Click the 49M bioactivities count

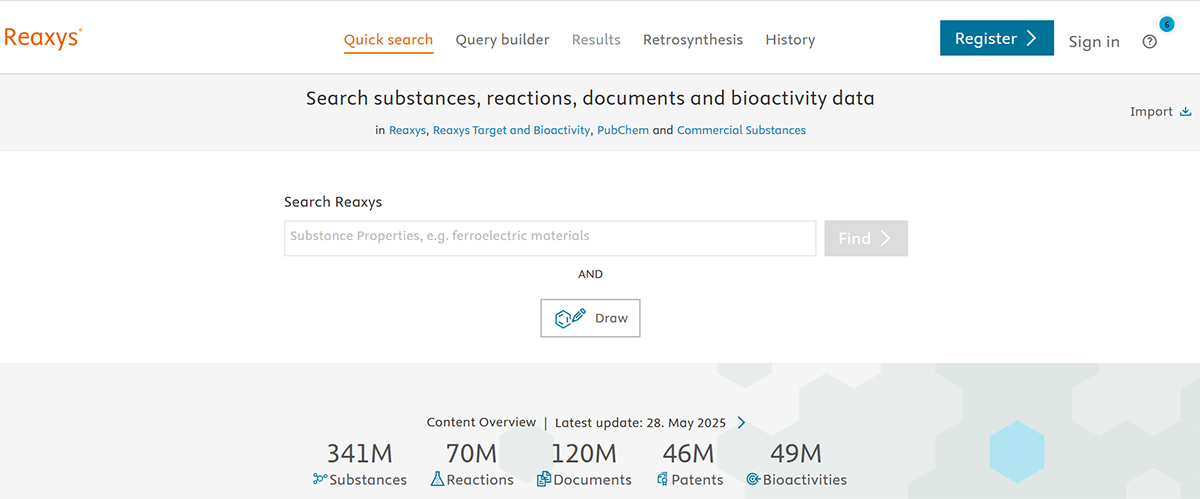(796, 453)
